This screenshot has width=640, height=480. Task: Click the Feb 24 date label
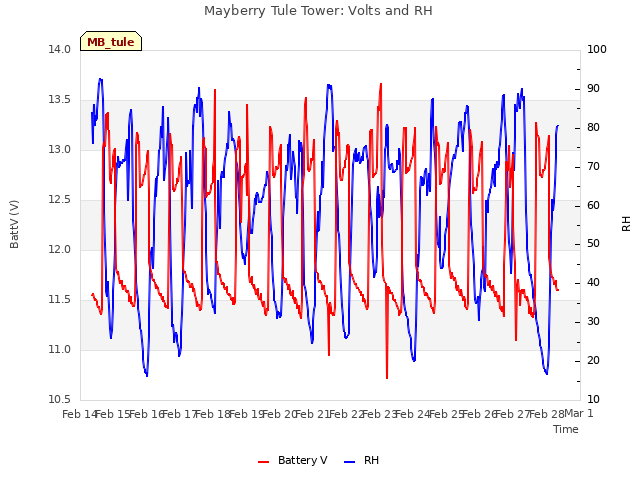point(413,414)
